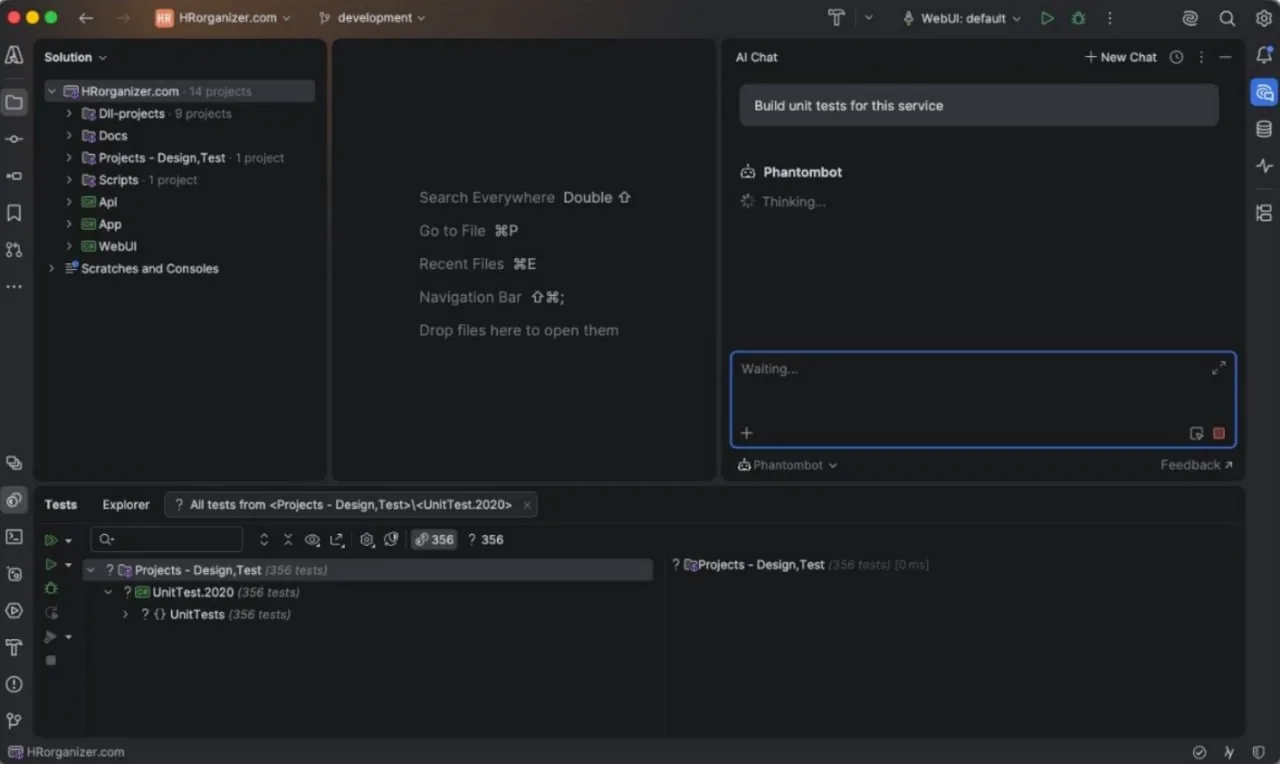Open the Phantombot model selector dropdown

click(x=787, y=465)
